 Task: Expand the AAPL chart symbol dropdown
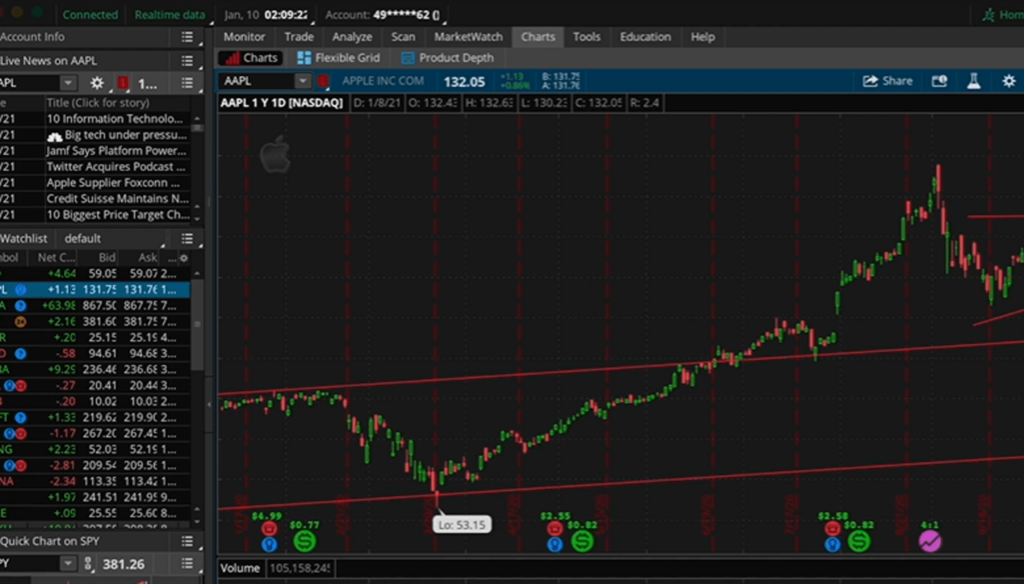(301, 81)
